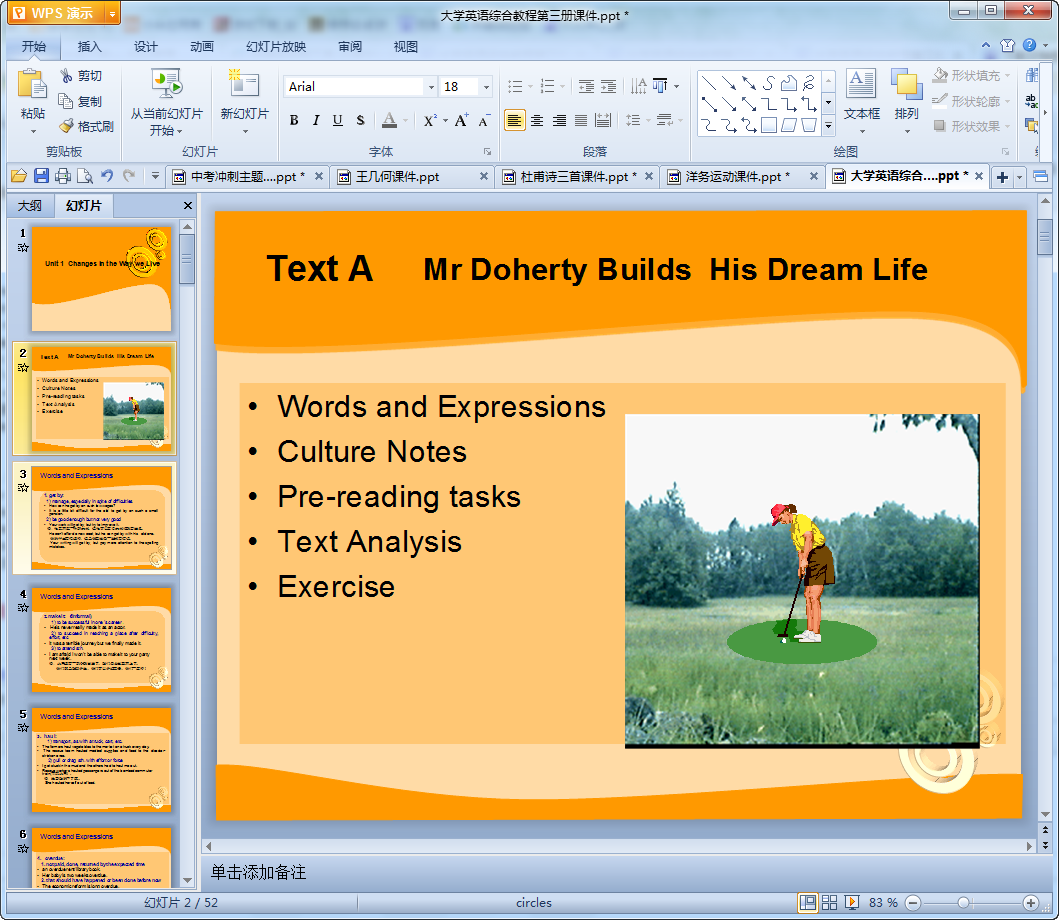Select the Format Painter brush

pyautogui.click(x=66, y=126)
